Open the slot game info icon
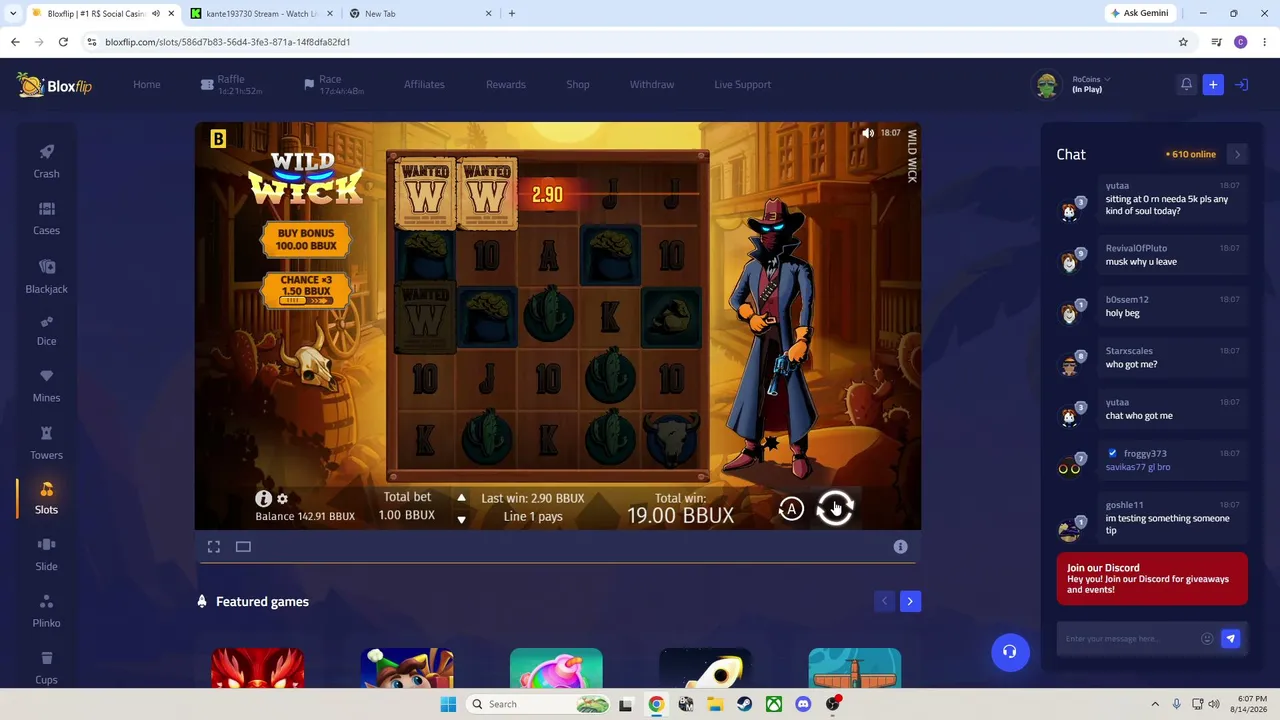Viewport: 1280px width, 720px height. 264,498
